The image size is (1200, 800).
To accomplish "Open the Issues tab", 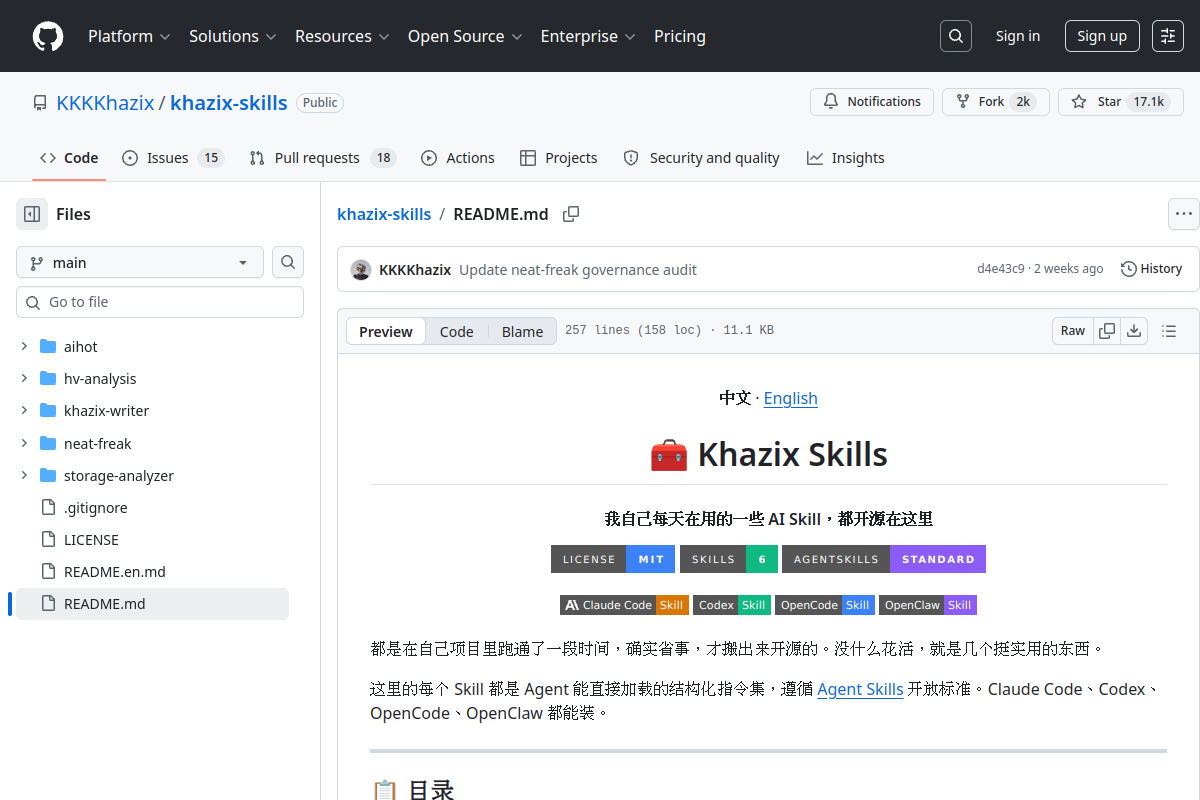I will click(x=172, y=158).
